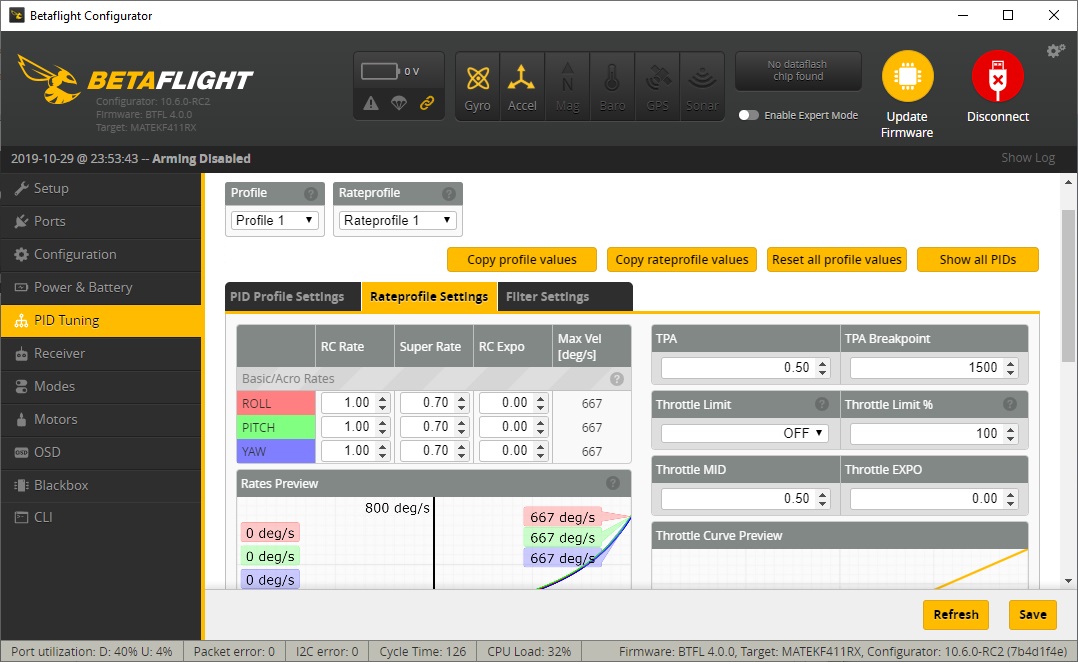Open the Profile 1 dropdown
Viewport: 1078px width, 662px height.
(x=274, y=220)
